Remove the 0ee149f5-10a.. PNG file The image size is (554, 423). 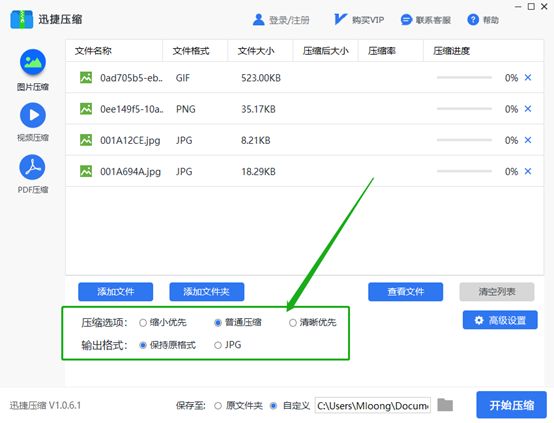528,109
